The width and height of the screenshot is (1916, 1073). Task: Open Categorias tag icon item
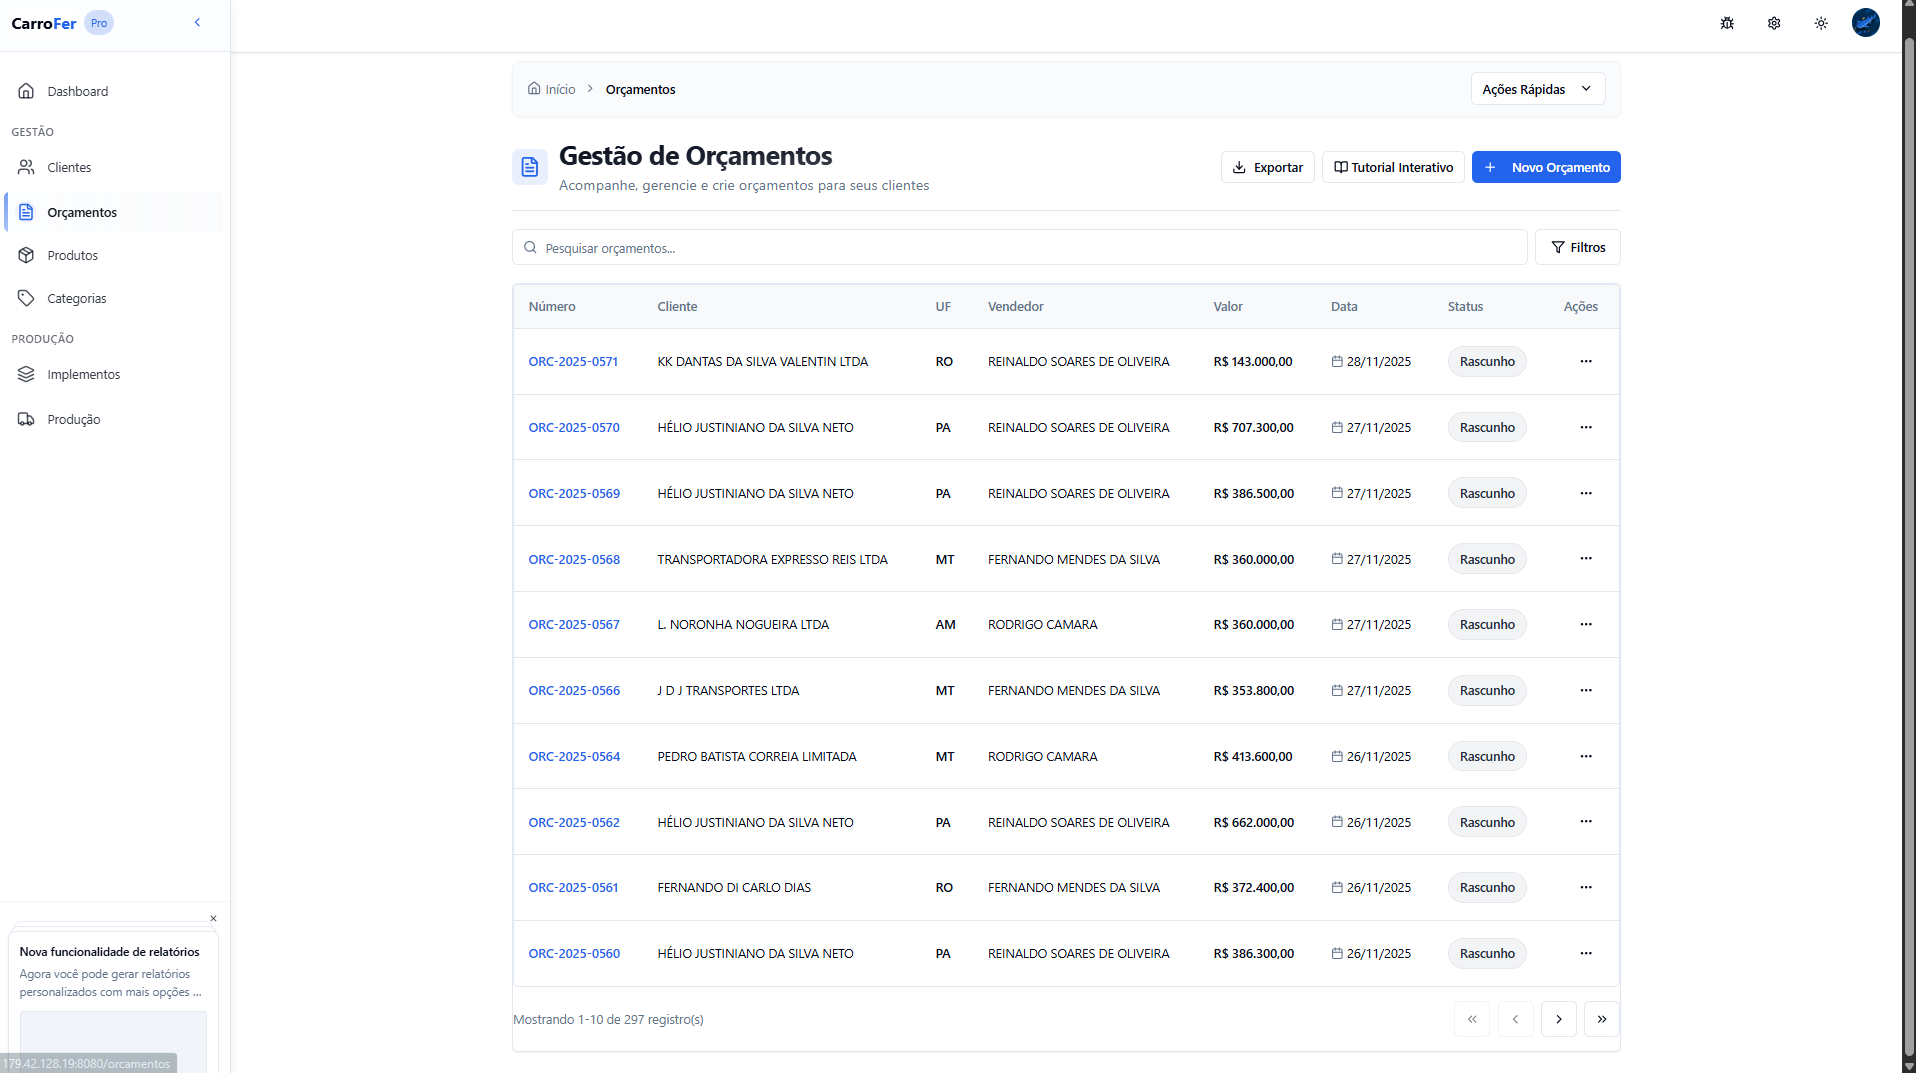[76, 298]
